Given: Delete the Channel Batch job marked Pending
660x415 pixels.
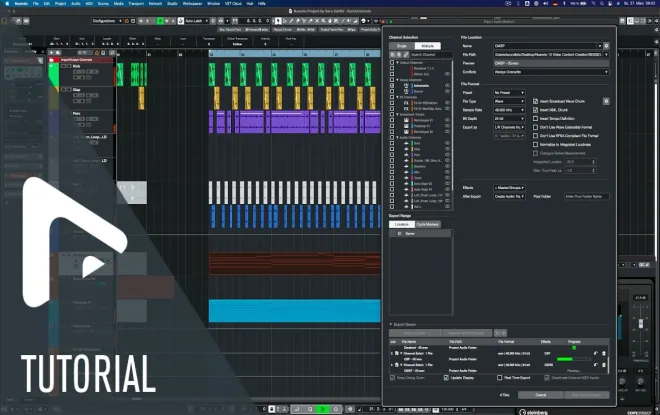Looking at the screenshot, I should click(x=604, y=365).
